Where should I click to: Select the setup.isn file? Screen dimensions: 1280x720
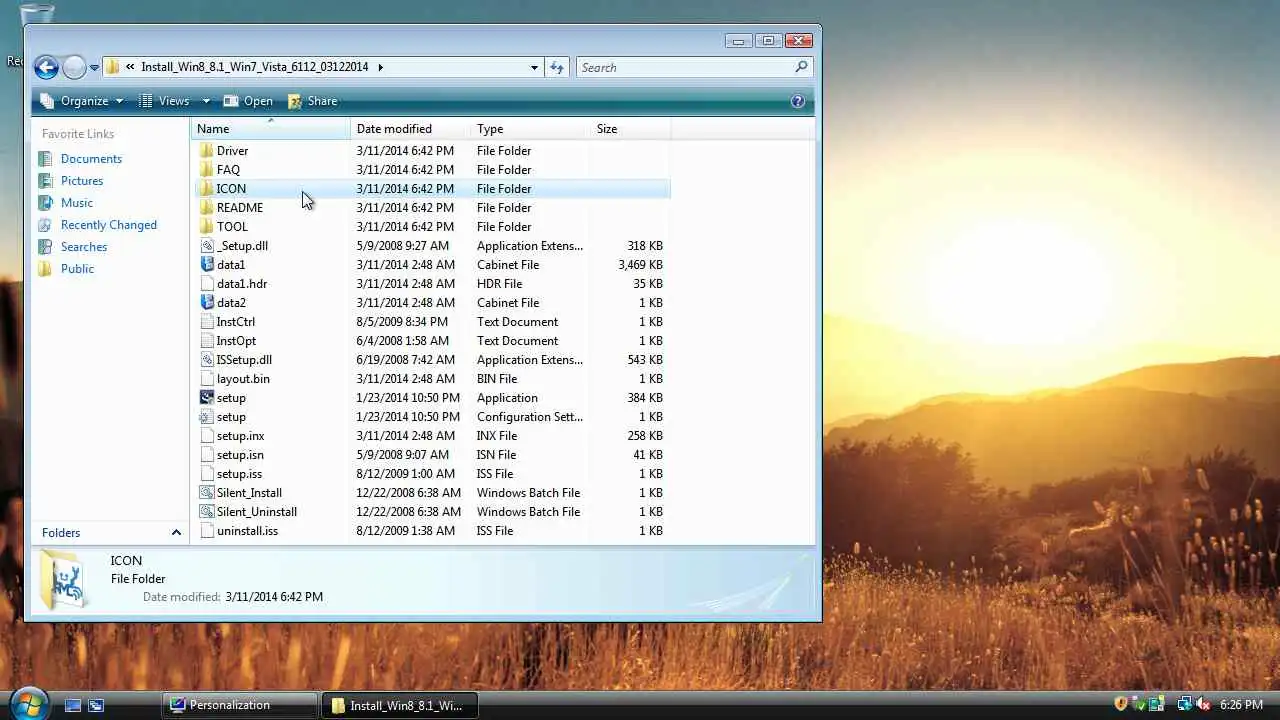pyautogui.click(x=240, y=455)
